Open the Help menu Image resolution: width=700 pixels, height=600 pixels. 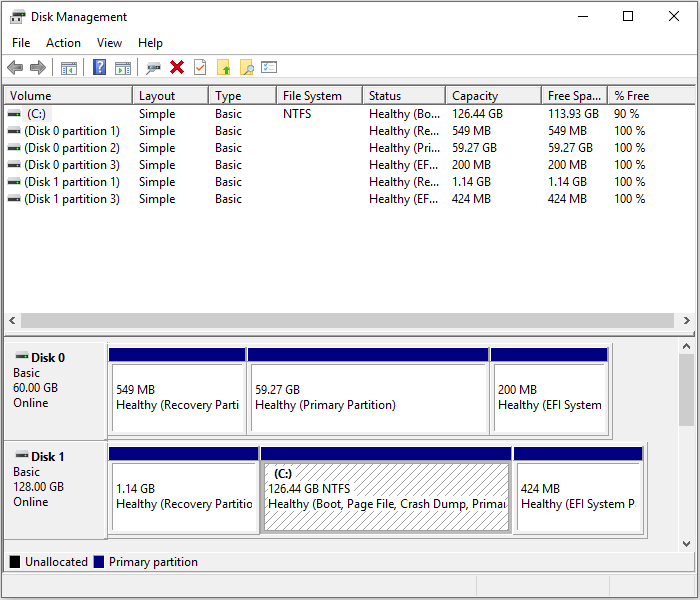click(x=150, y=43)
